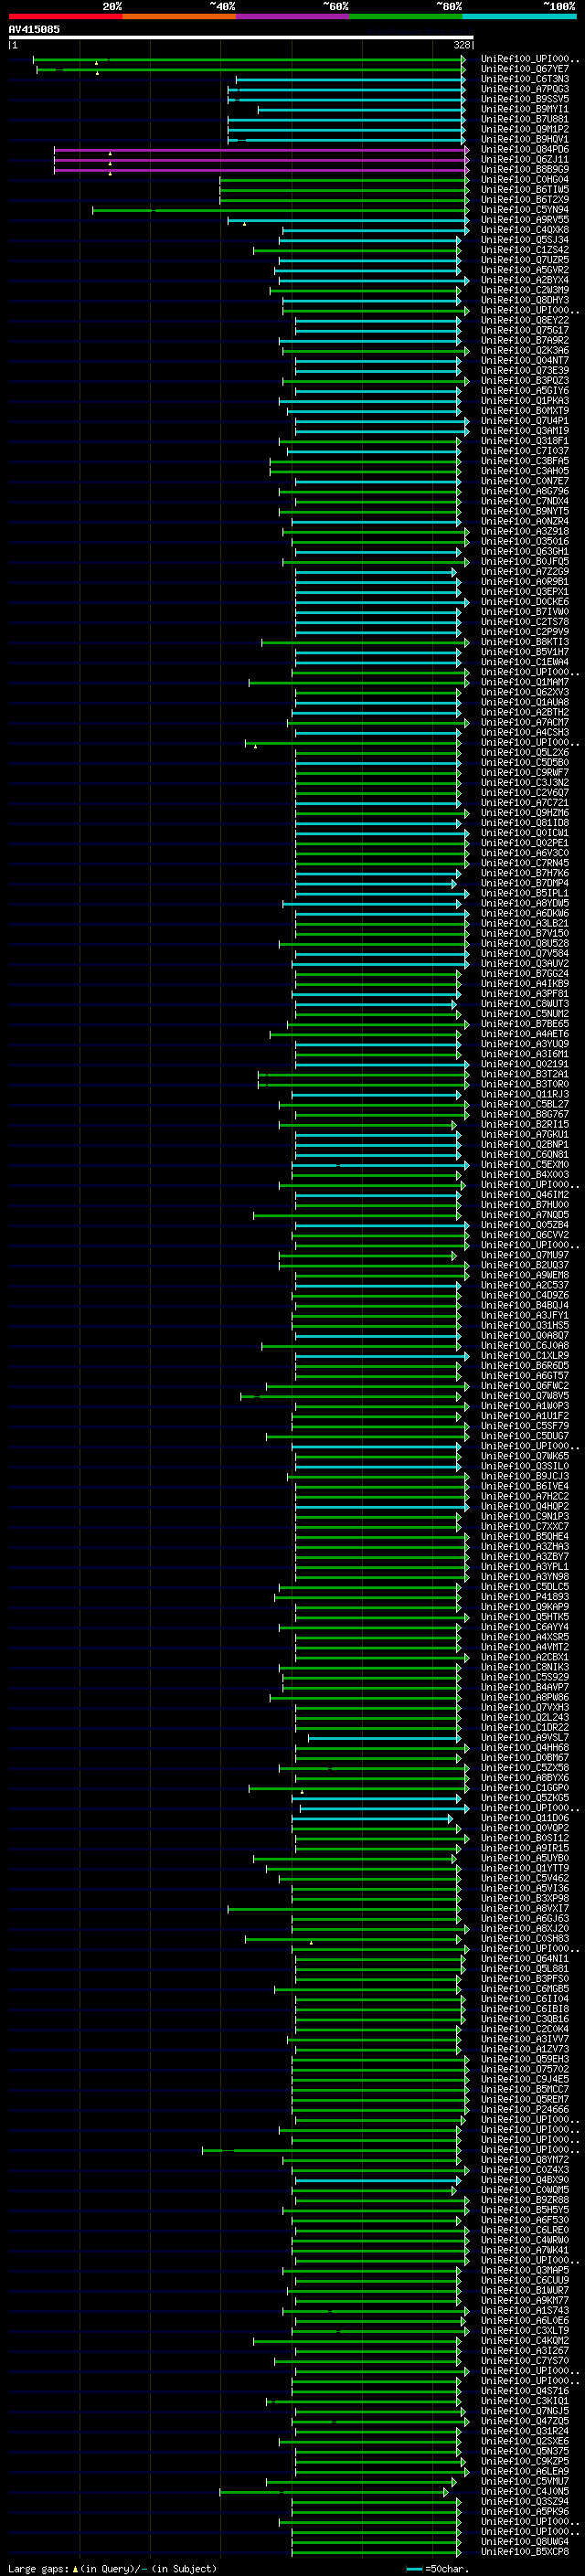Screen dimensions: 585x2576
Task: Click the orange ~40% identity legend bar
Action: point(179,17)
